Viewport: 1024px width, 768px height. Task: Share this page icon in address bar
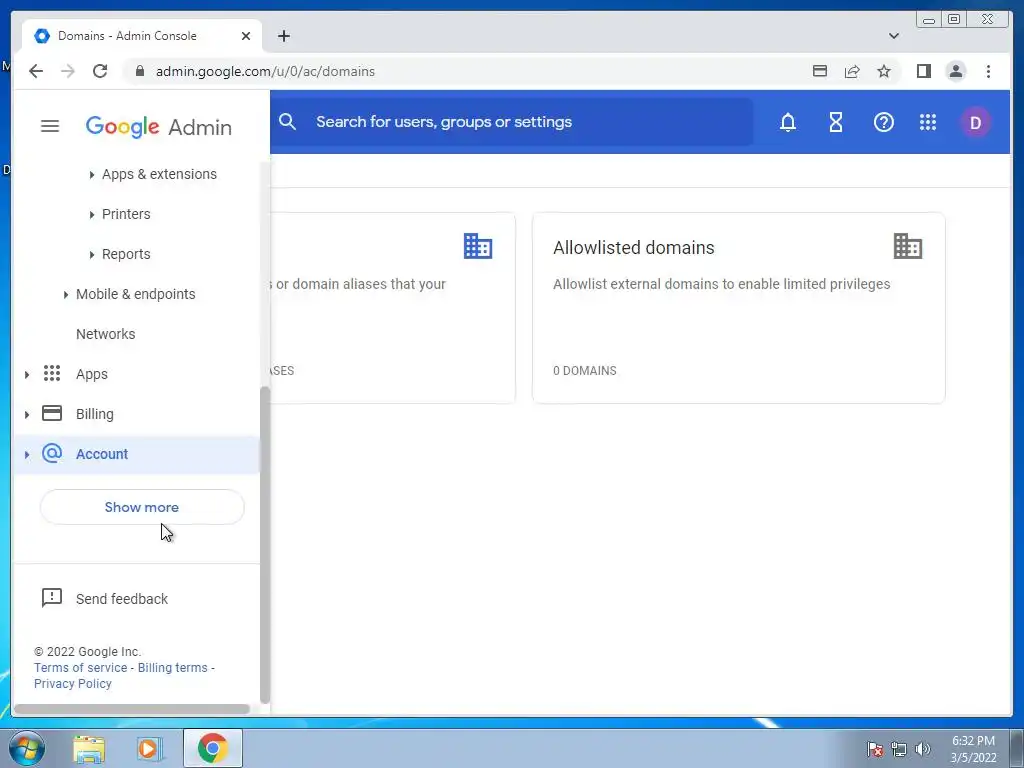pyautogui.click(x=852, y=71)
